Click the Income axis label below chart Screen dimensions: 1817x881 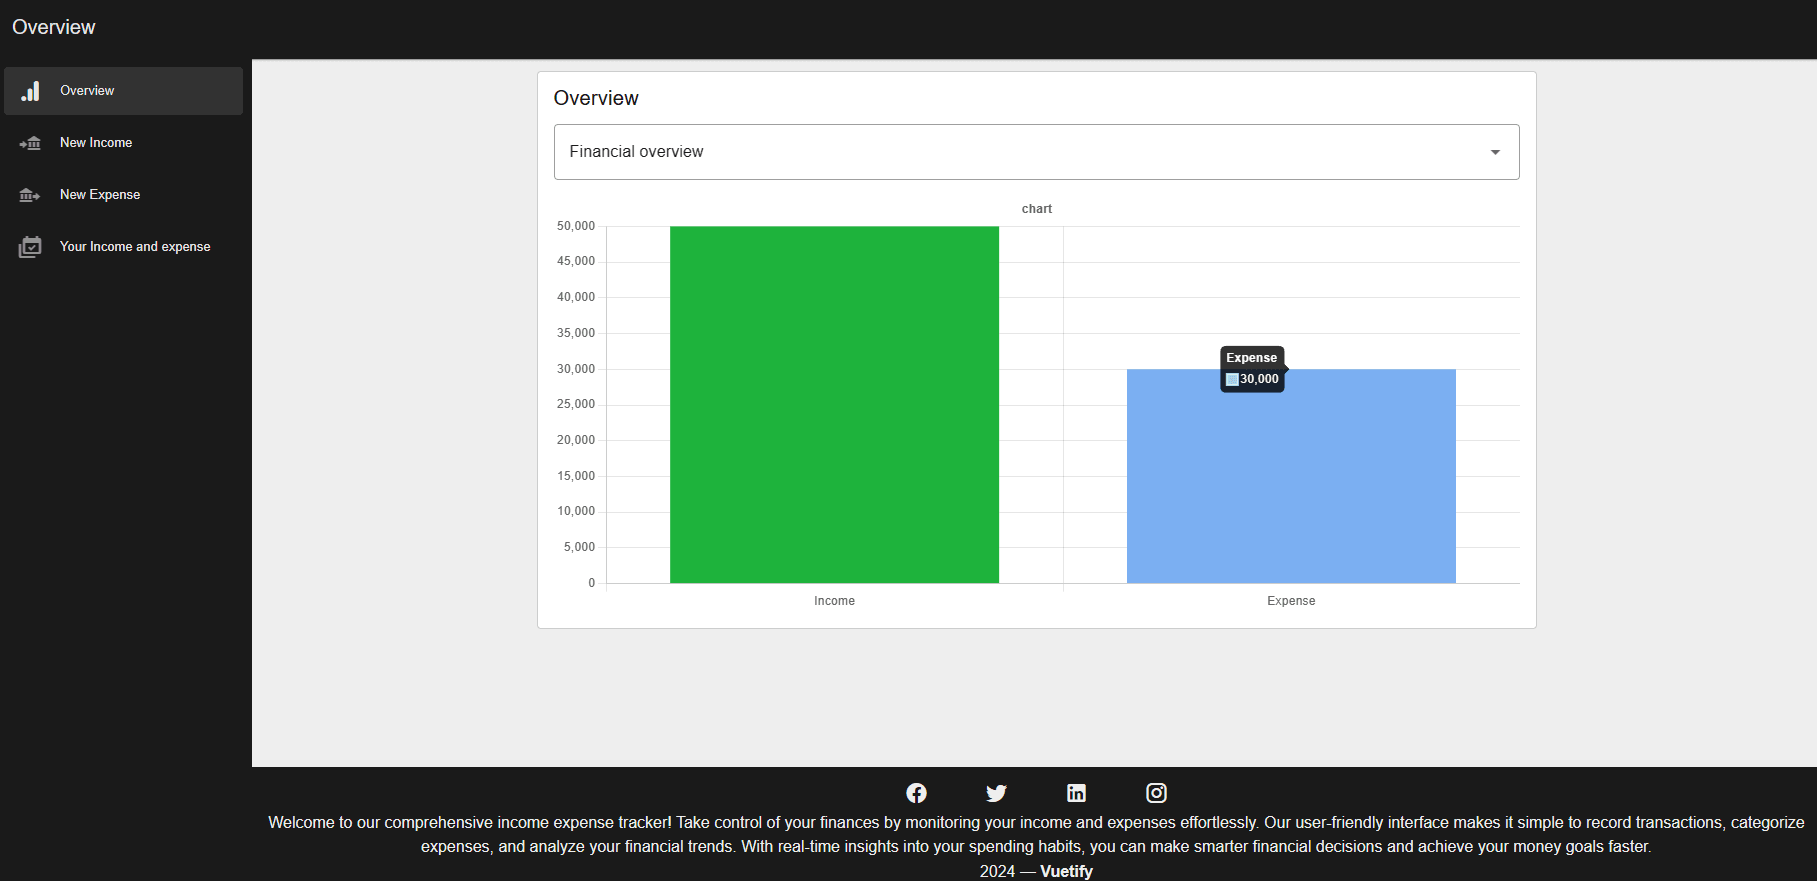[834, 601]
